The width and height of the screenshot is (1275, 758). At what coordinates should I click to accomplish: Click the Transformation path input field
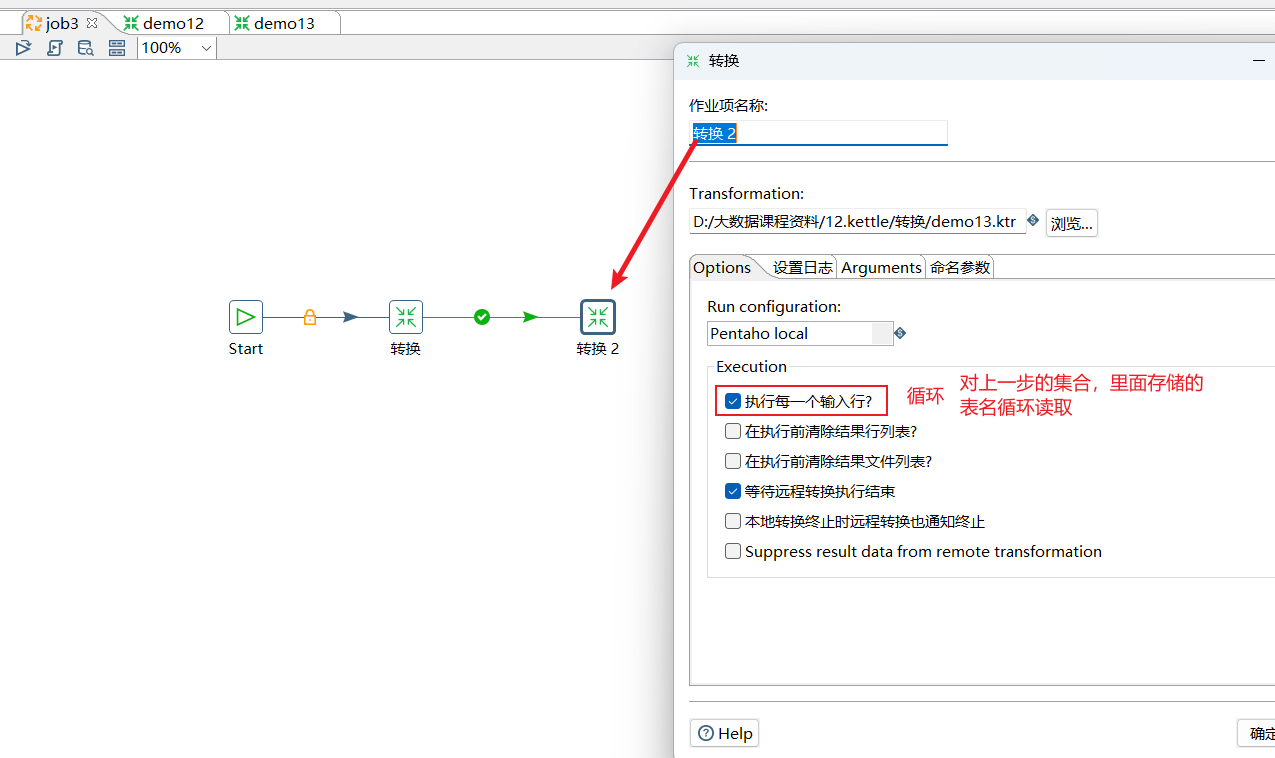pyautogui.click(x=858, y=222)
